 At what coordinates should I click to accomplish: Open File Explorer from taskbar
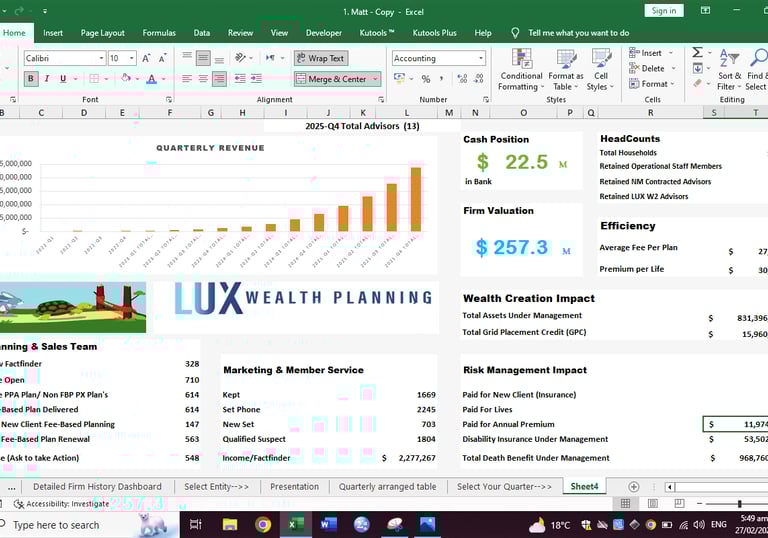(230, 525)
